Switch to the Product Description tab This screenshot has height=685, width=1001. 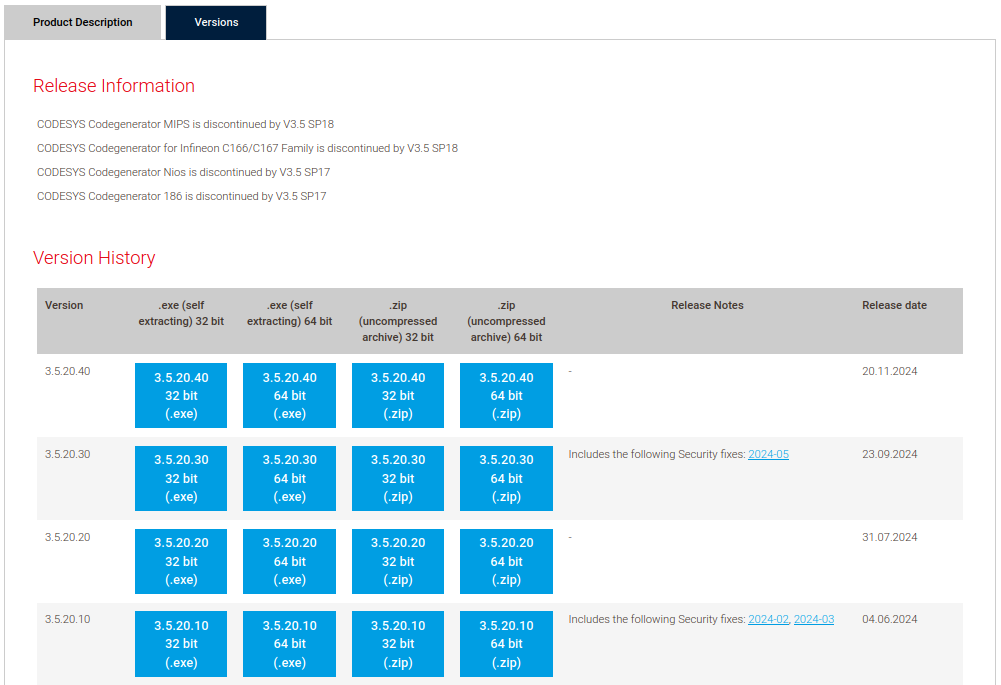pos(82,22)
